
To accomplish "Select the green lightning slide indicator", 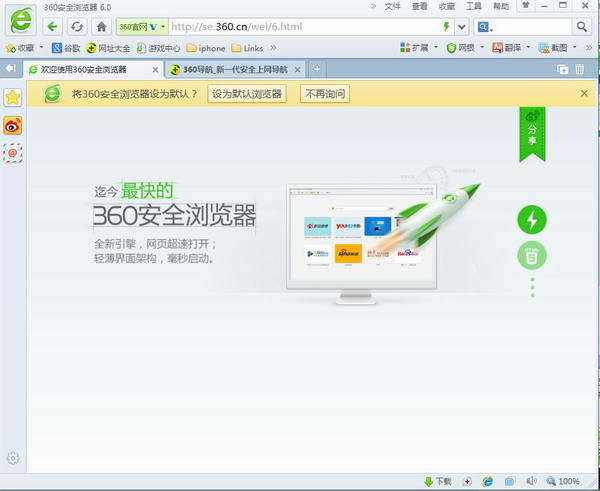I will (532, 220).
